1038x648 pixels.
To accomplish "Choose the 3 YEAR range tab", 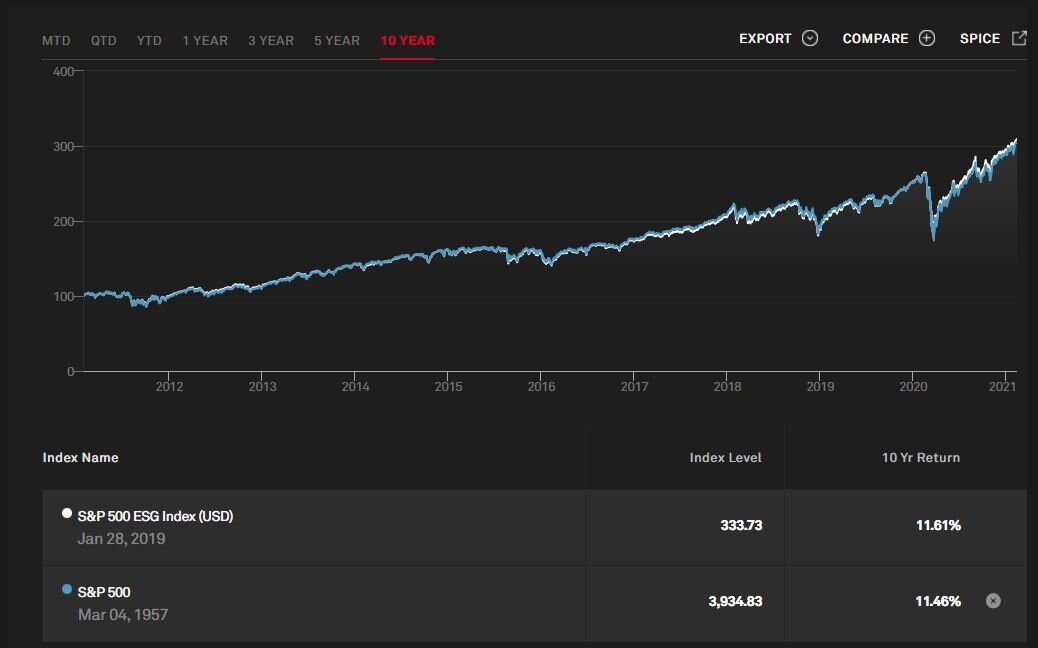I will (271, 41).
